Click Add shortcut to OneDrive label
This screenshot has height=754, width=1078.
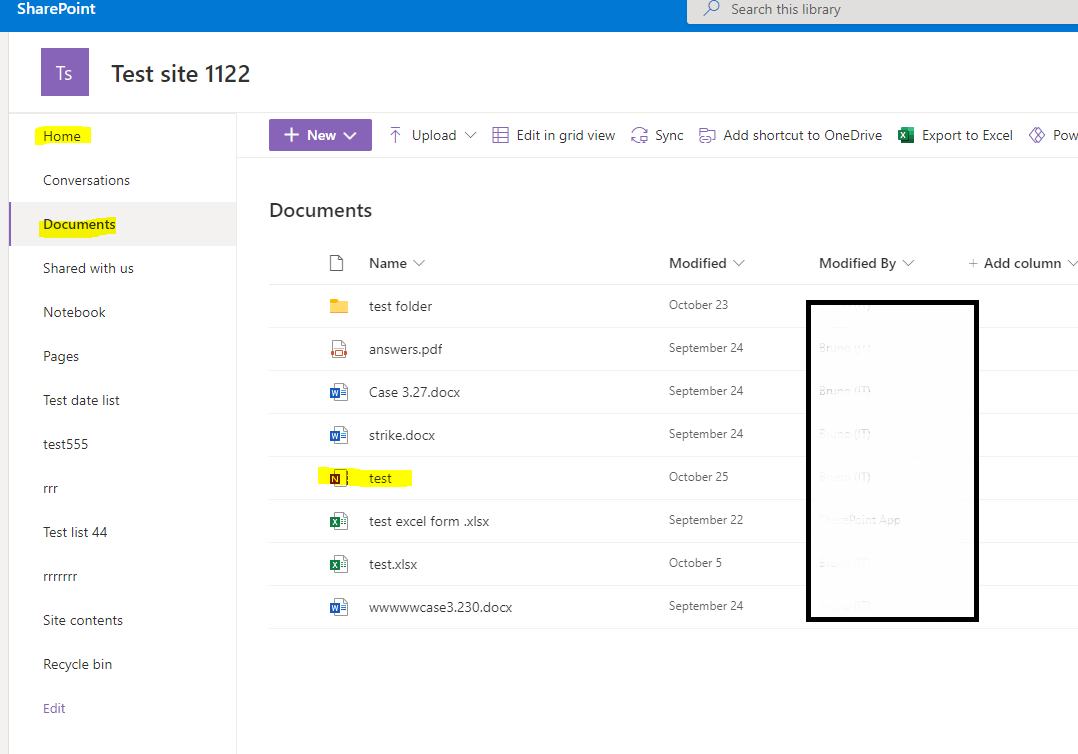click(x=802, y=135)
